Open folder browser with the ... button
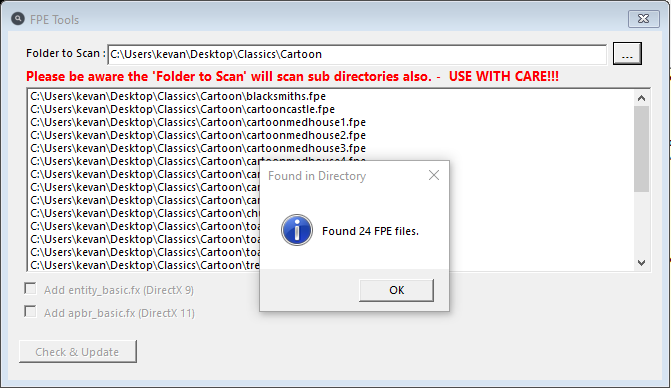This screenshot has width=671, height=388. tap(627, 53)
